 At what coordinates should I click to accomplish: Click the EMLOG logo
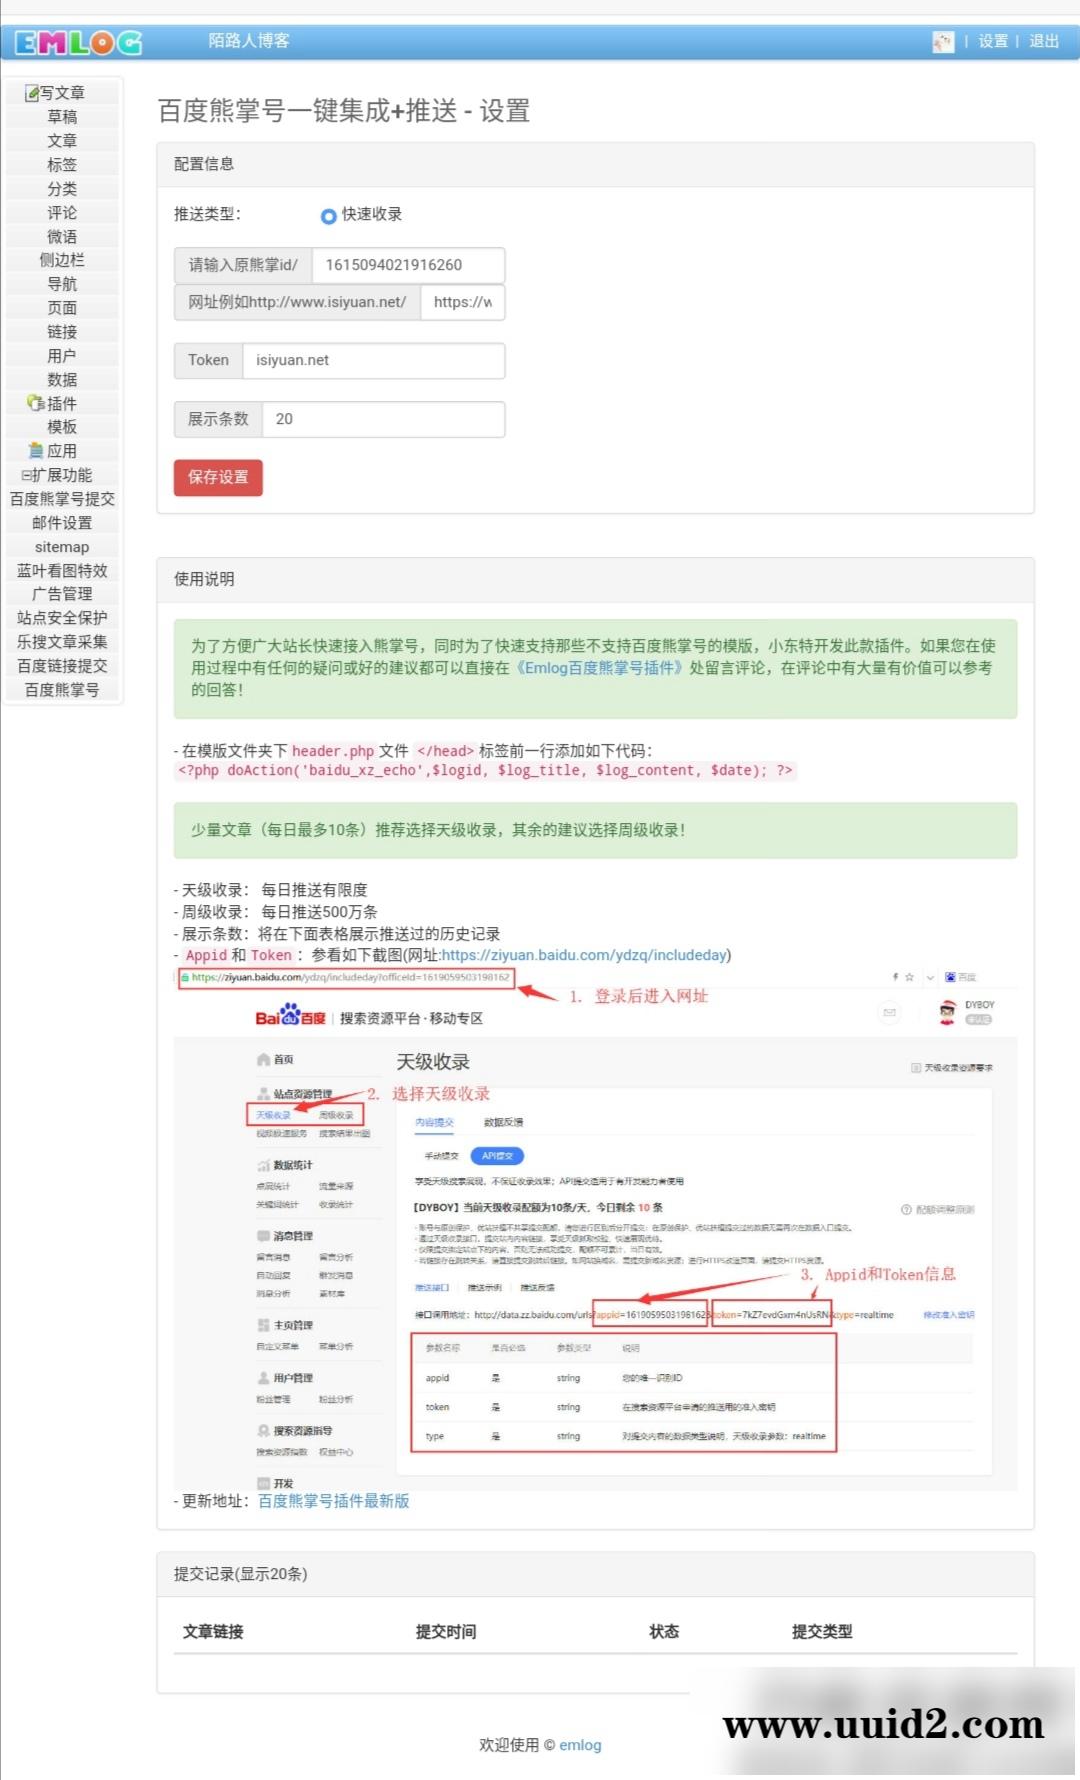click(78, 42)
